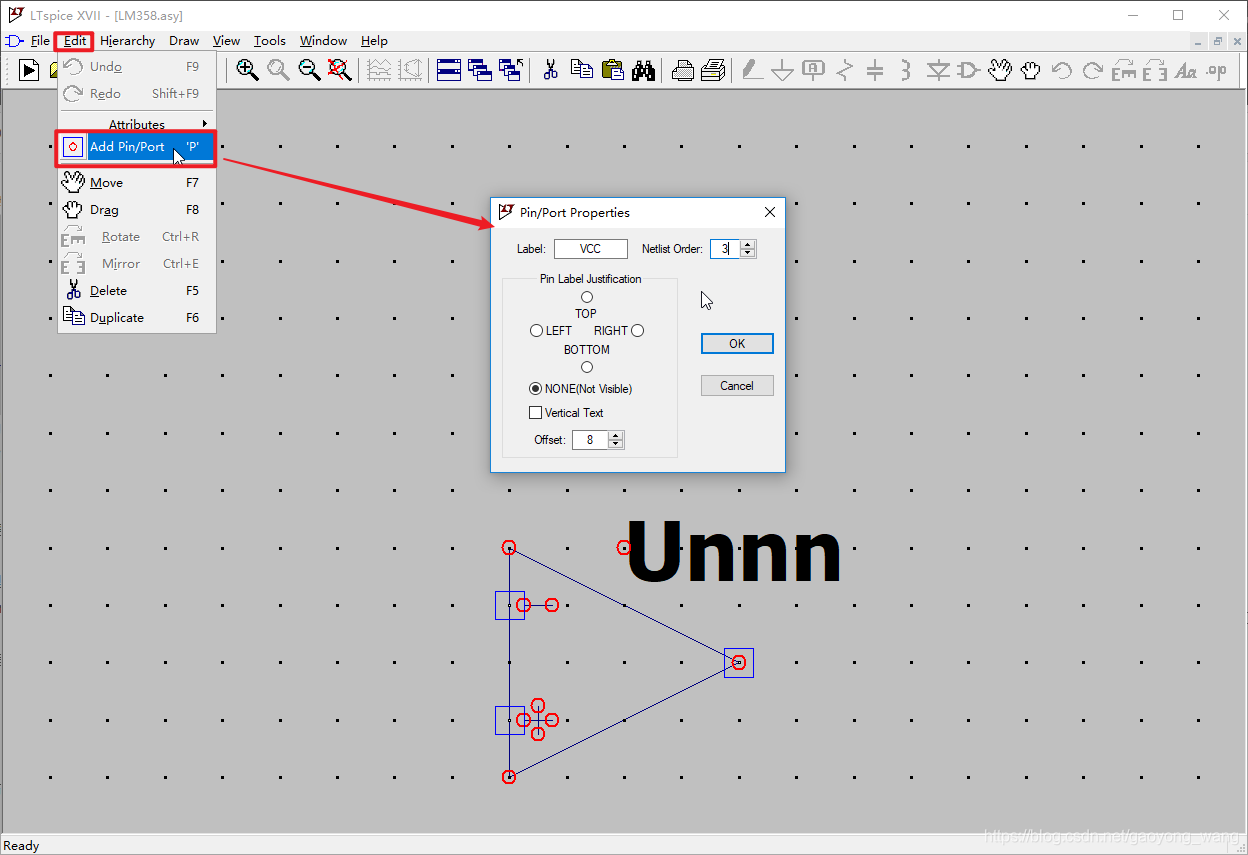Click the Label field containing VCC

tap(591, 249)
